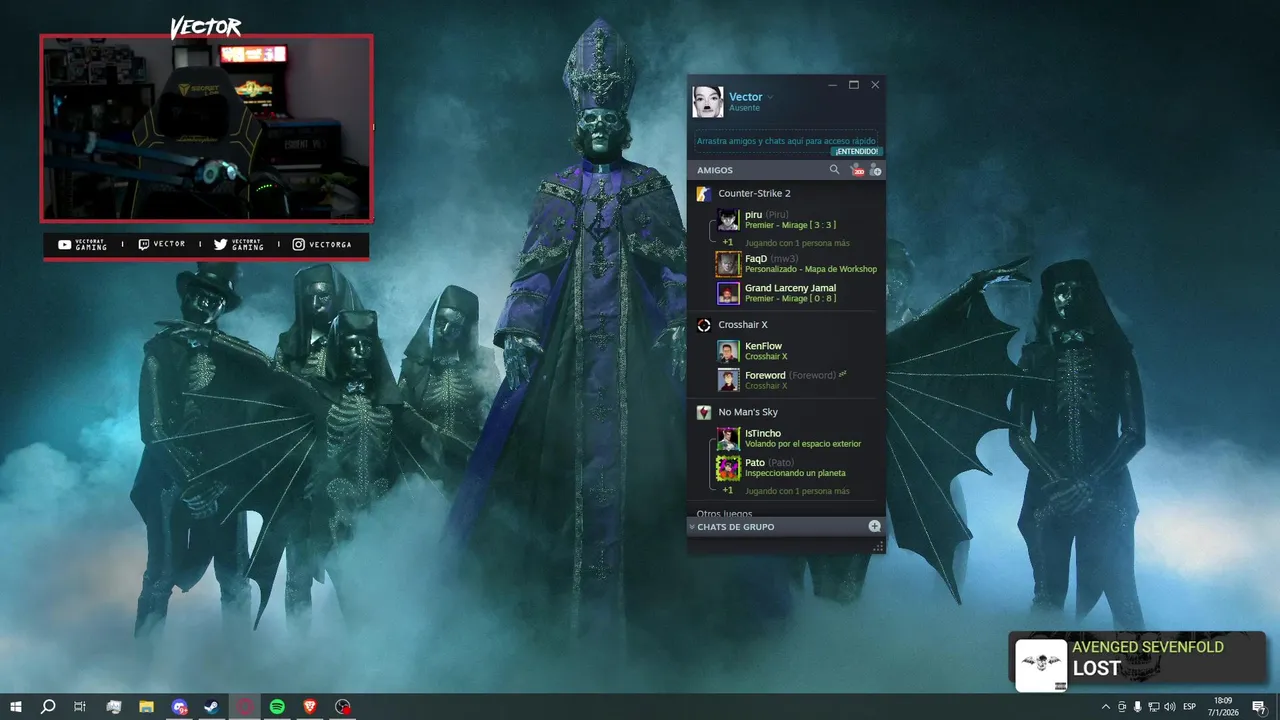Click the quick-access favorites drop area
Viewport: 1280px width, 720px height.
point(786,141)
